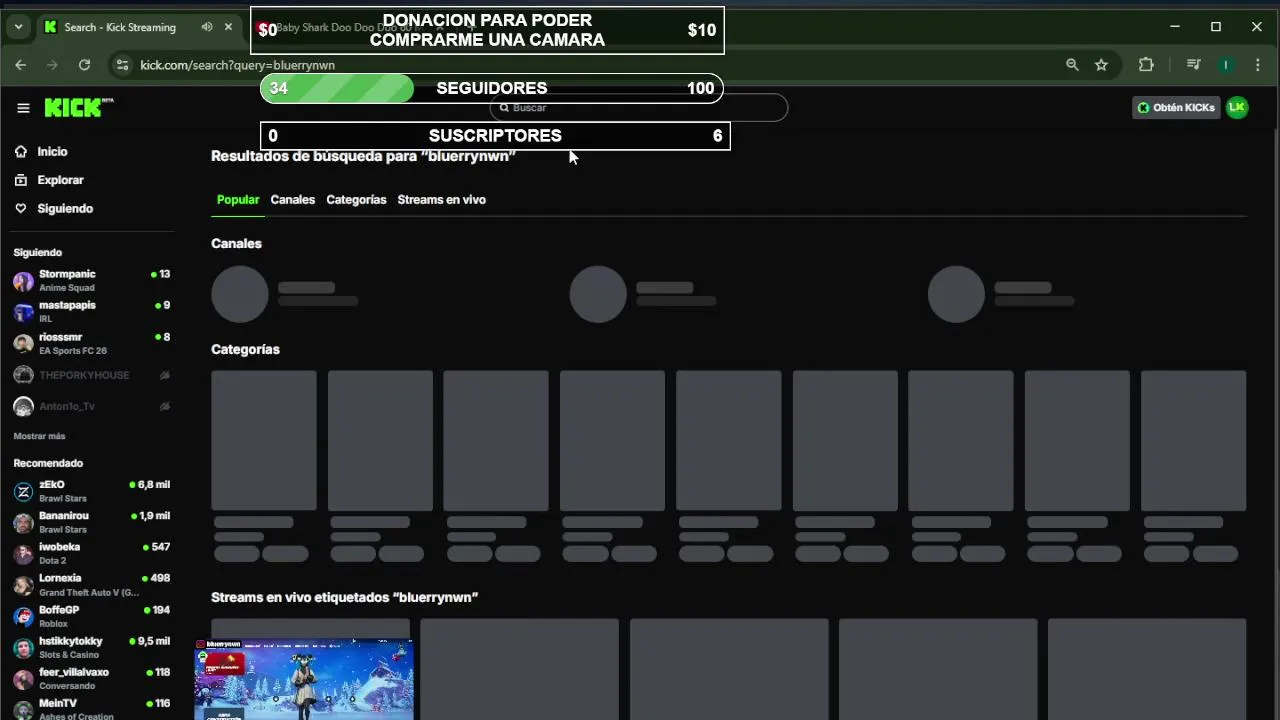Go back in browser
Viewport: 1280px width, 720px height.
point(21,65)
